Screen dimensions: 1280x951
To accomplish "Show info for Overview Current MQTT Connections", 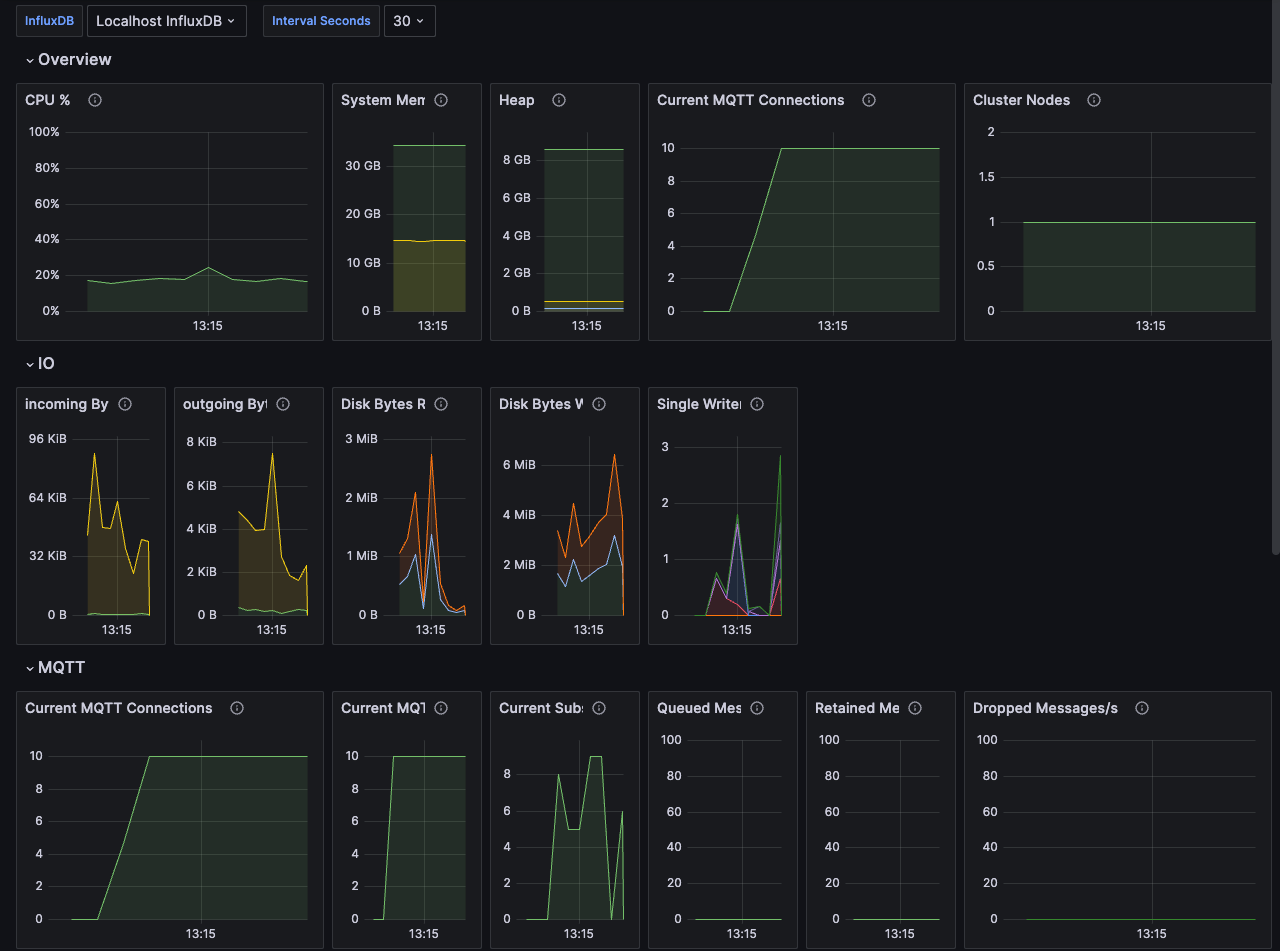I will click(869, 100).
